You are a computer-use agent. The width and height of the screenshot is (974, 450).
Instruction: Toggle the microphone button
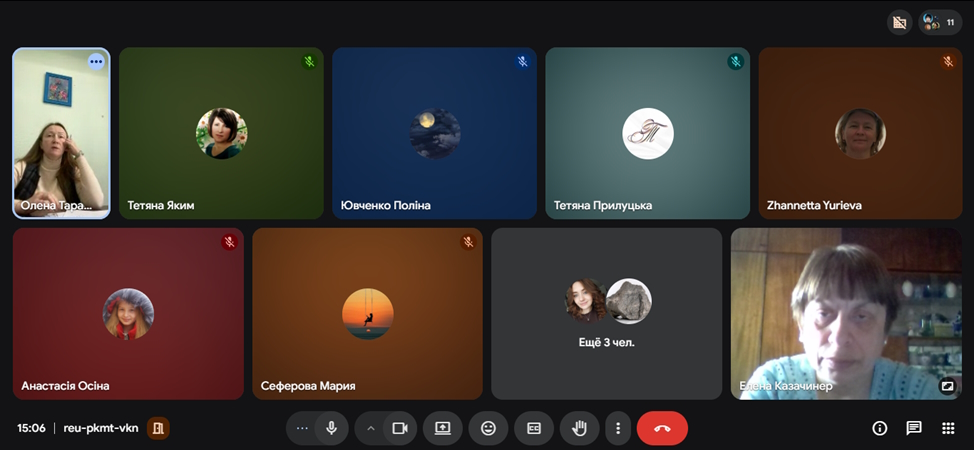point(331,428)
